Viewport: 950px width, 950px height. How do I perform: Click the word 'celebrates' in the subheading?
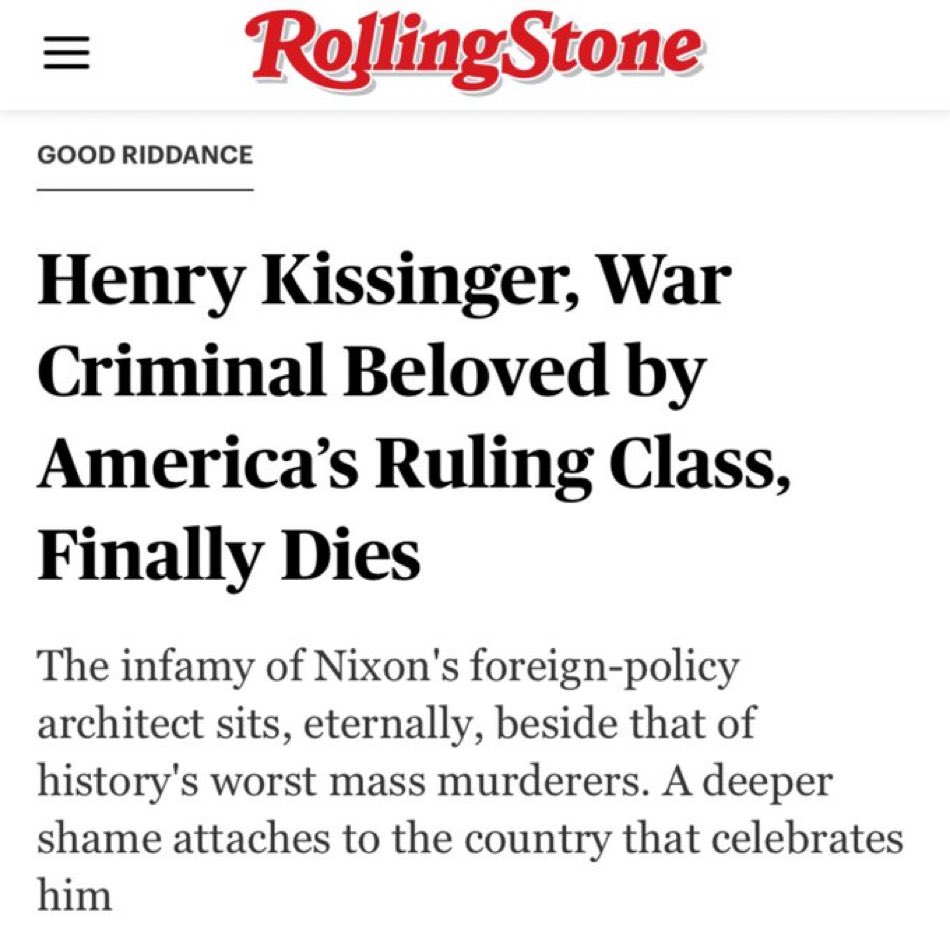[x=807, y=838]
